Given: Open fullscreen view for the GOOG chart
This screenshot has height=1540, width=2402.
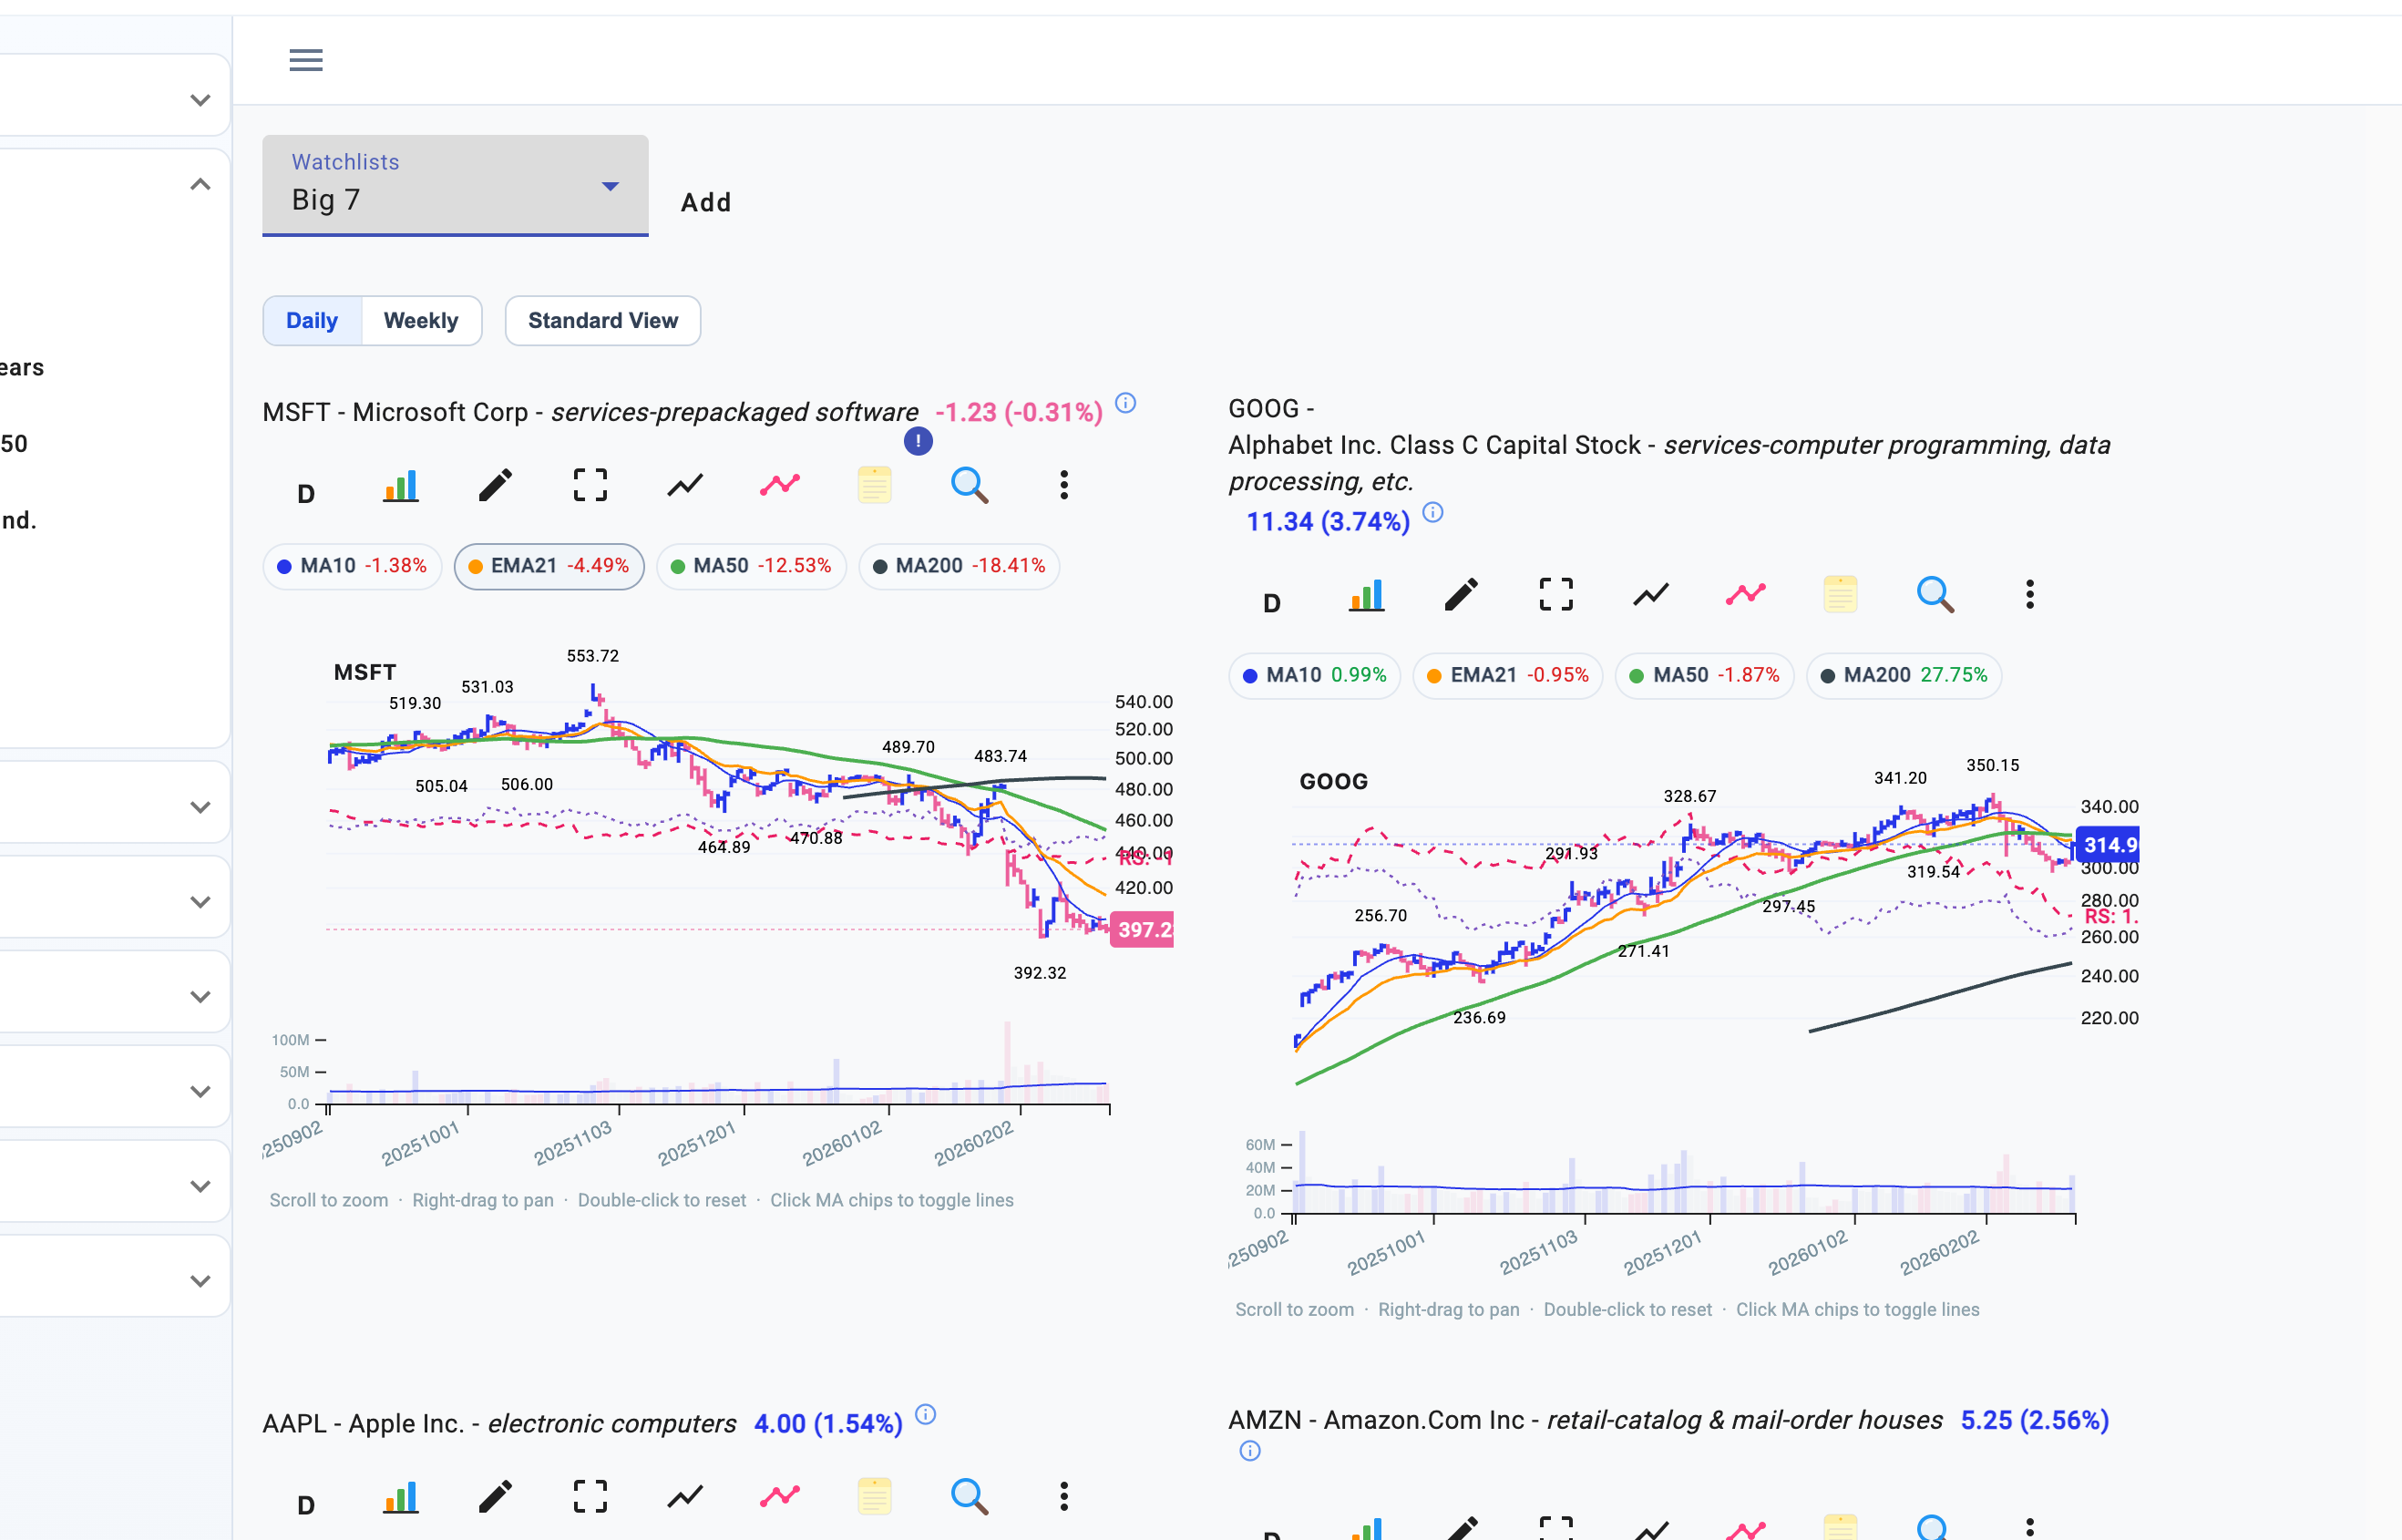Looking at the screenshot, I should [x=1553, y=593].
